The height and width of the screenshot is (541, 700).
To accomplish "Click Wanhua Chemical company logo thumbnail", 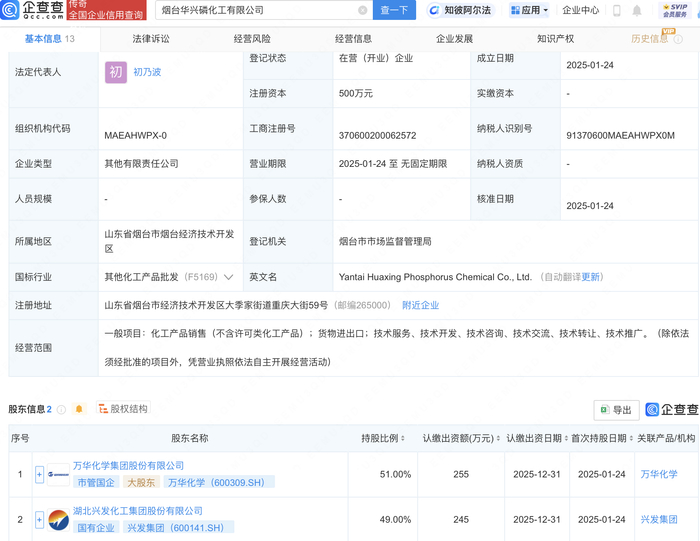I will 58,474.
